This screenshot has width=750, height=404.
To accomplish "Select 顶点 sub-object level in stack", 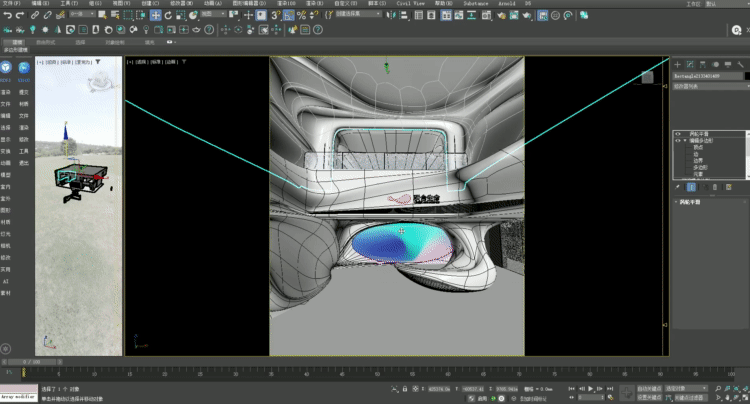I will pyautogui.click(x=697, y=148).
